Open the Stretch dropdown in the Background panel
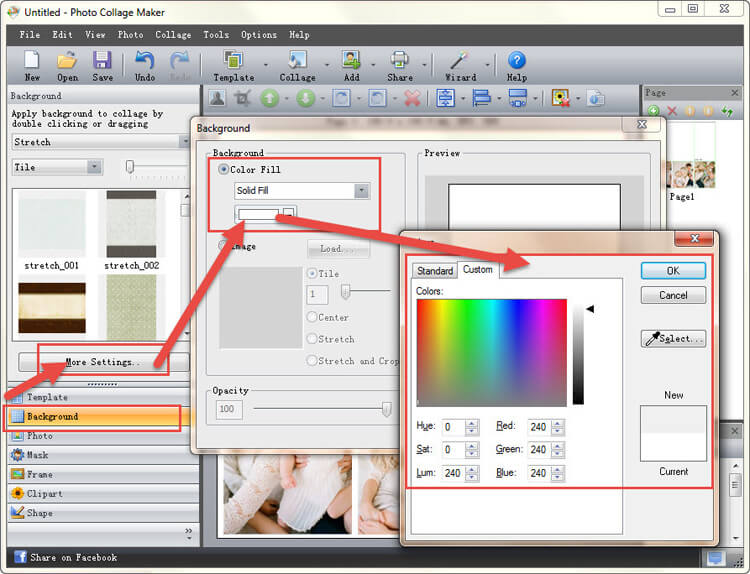This screenshot has width=750, height=574. tap(101, 142)
